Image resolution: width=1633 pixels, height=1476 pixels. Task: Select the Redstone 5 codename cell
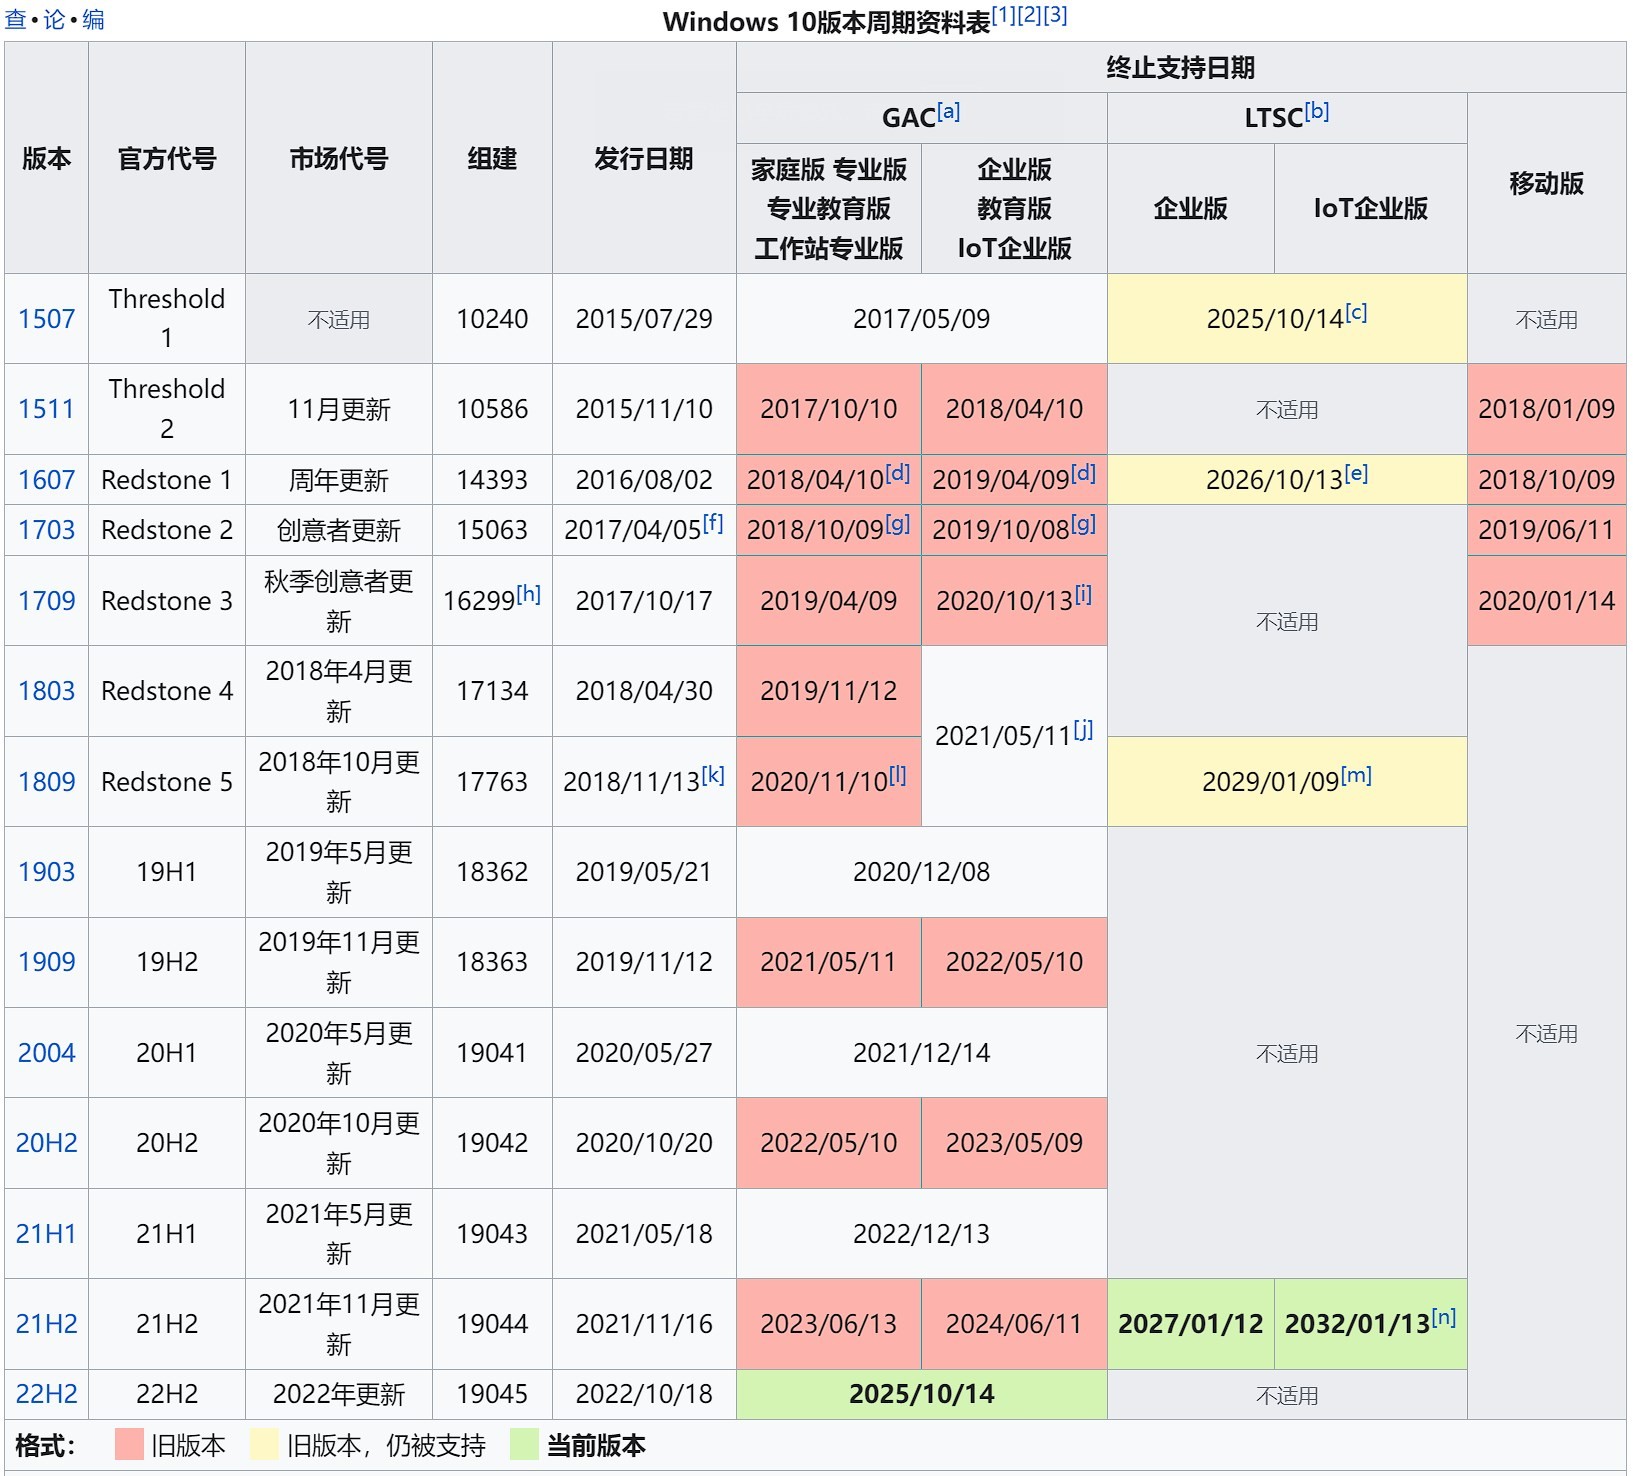click(x=167, y=782)
